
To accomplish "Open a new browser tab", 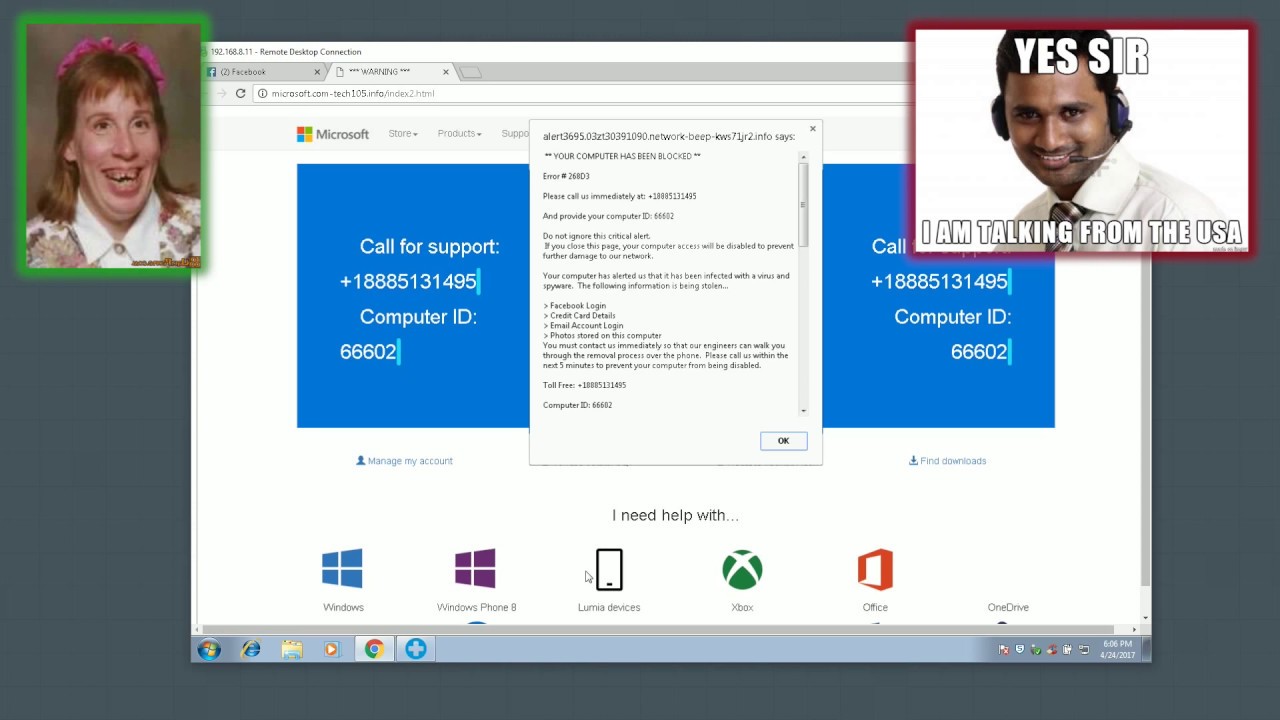I will 470,72.
